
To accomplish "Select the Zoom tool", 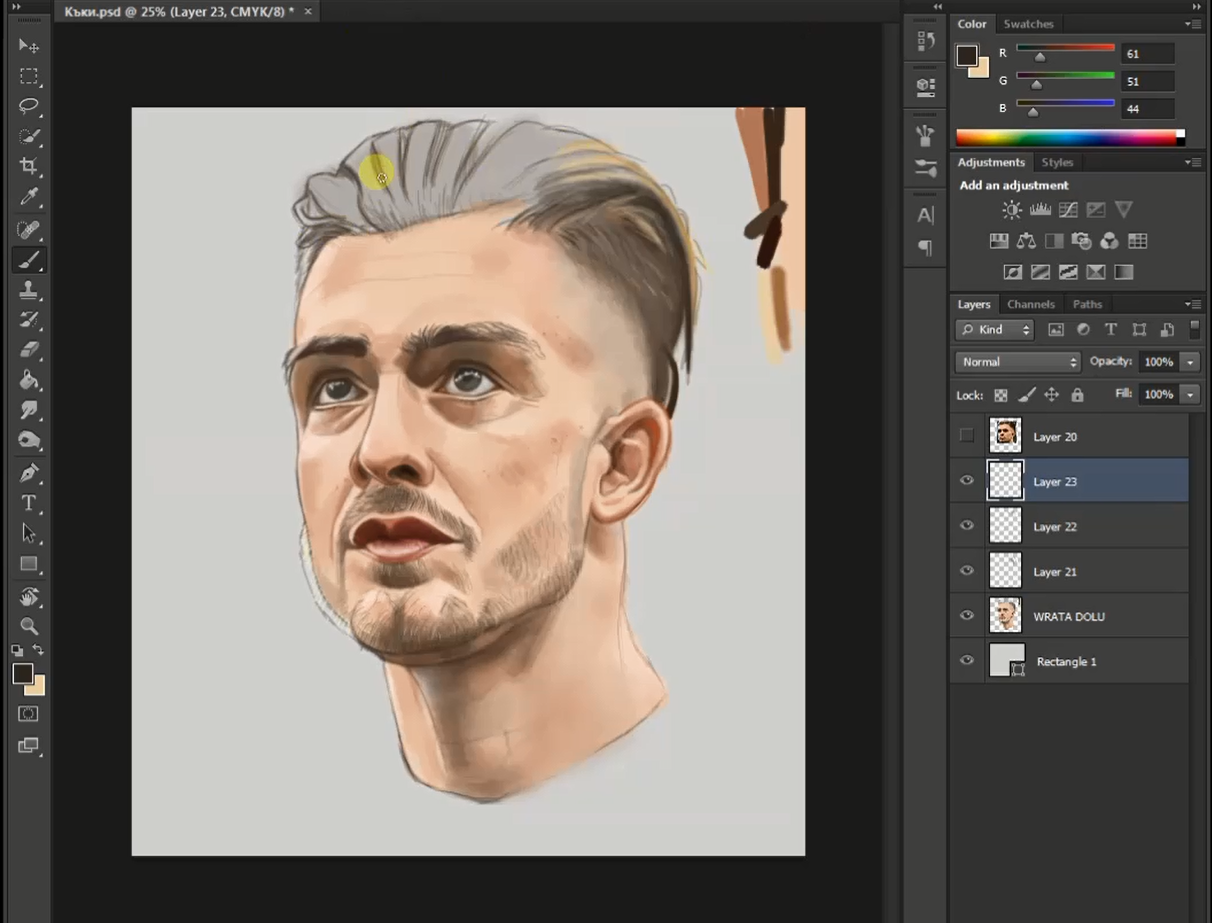I will 29,626.
